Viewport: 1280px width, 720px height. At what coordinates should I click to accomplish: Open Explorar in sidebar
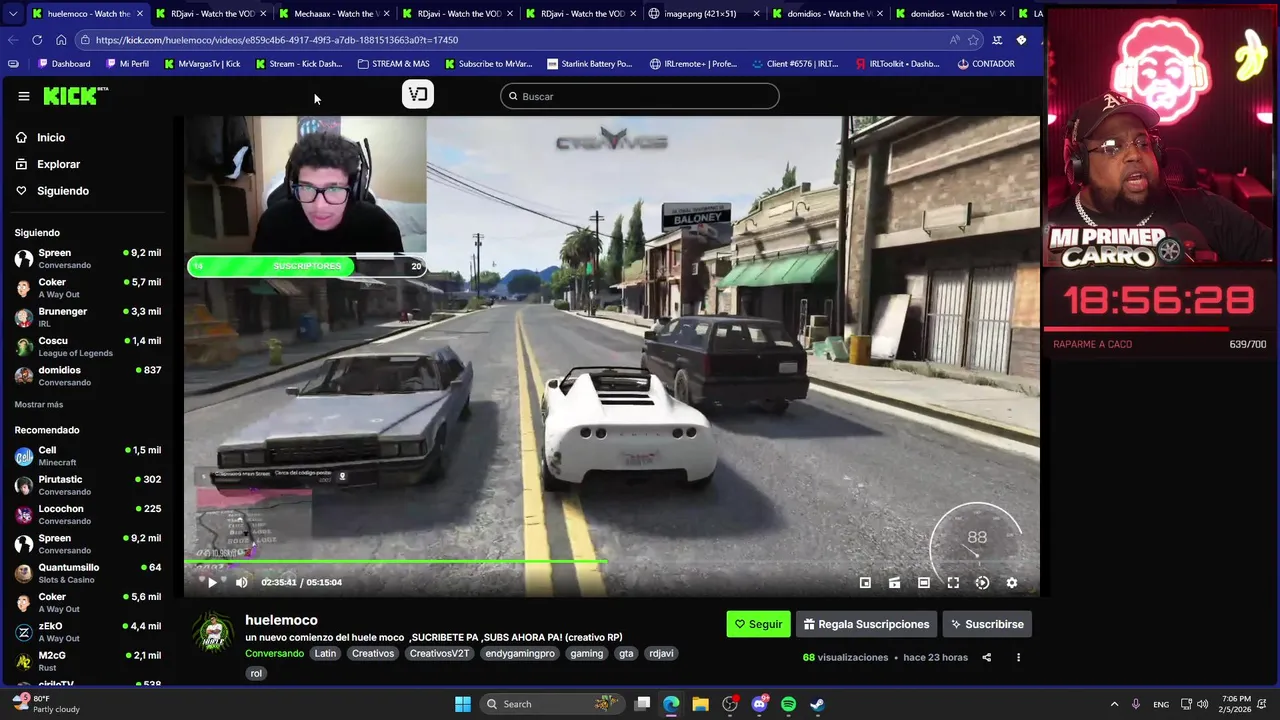coord(58,164)
